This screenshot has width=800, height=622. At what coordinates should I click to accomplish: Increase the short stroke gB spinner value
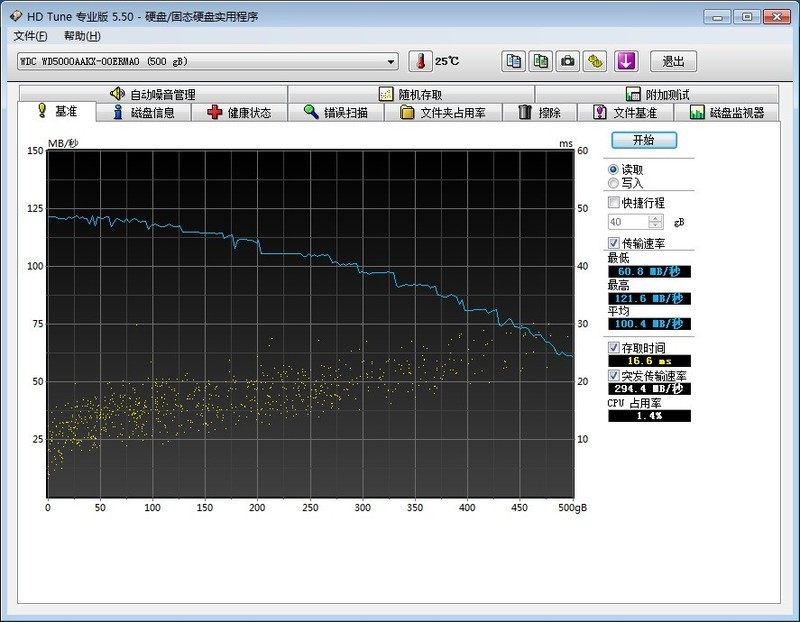(656, 218)
